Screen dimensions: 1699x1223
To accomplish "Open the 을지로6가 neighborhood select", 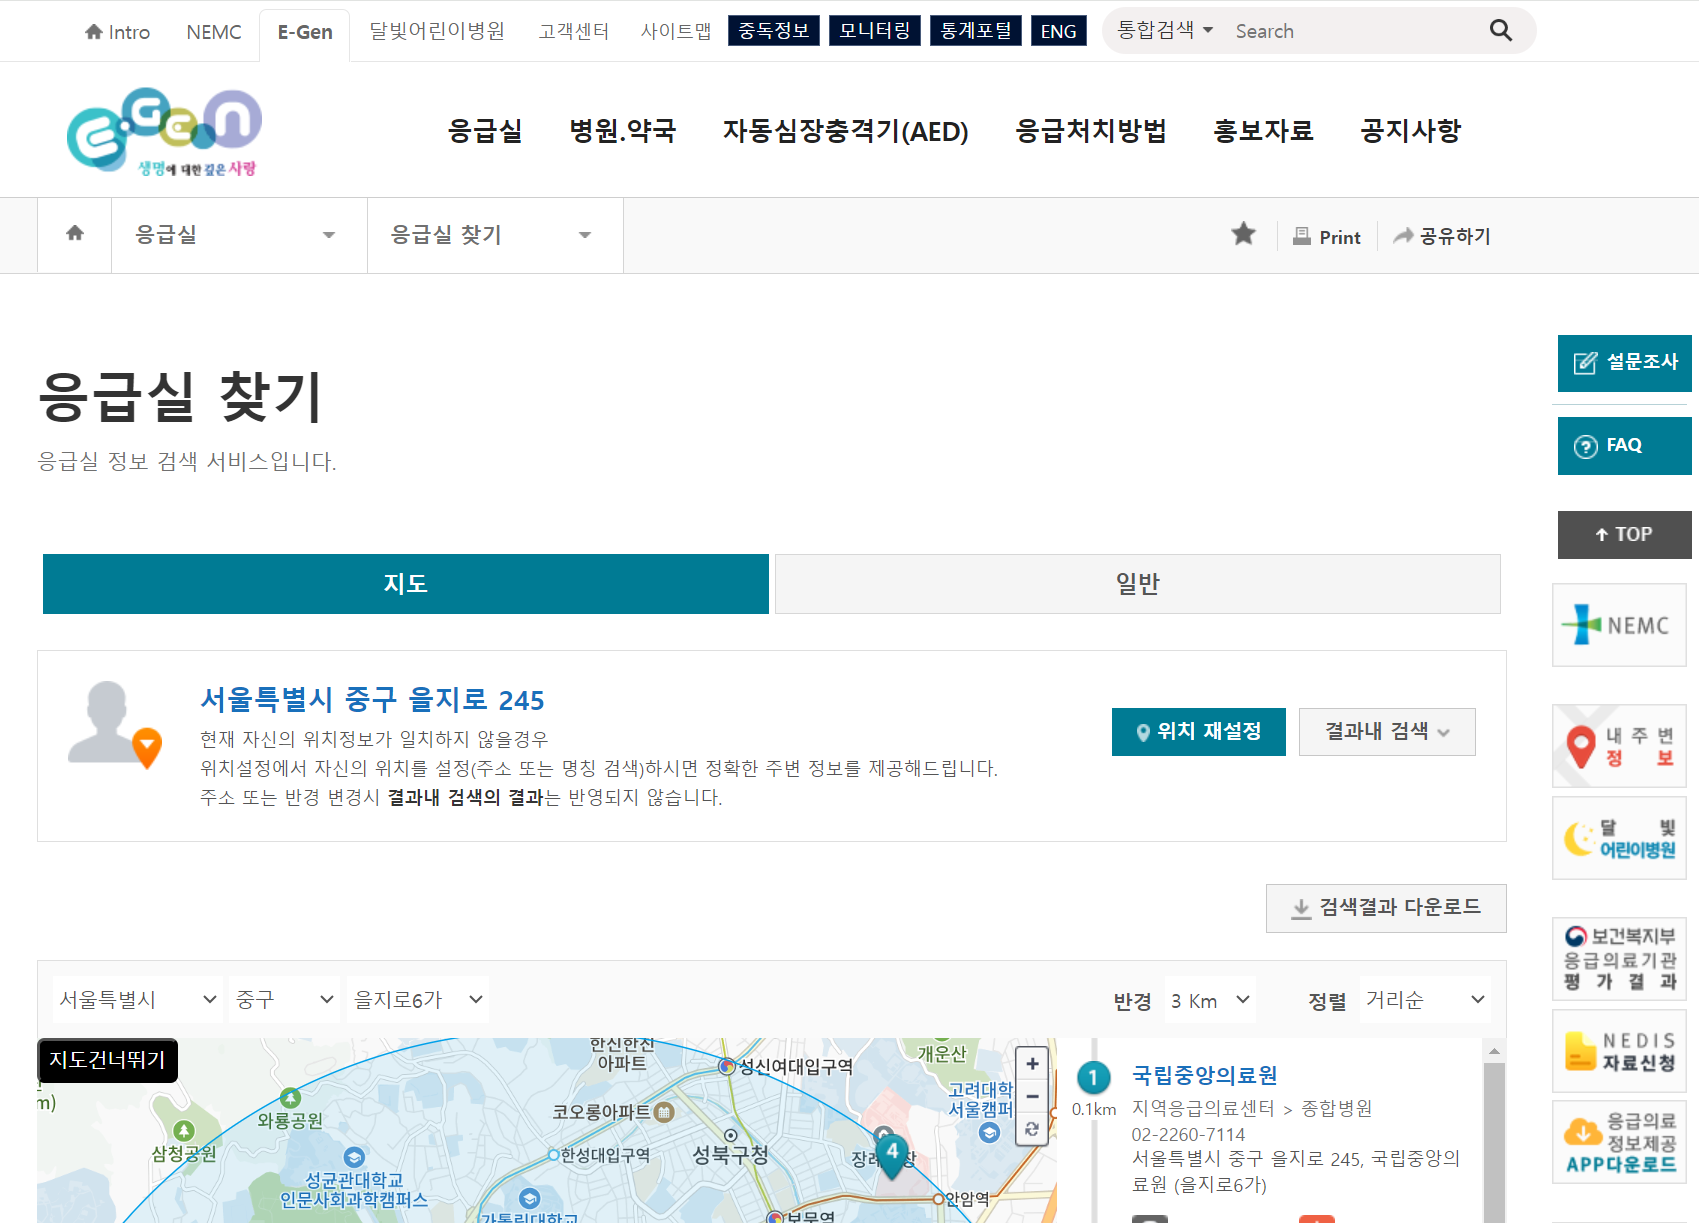I will coord(418,999).
